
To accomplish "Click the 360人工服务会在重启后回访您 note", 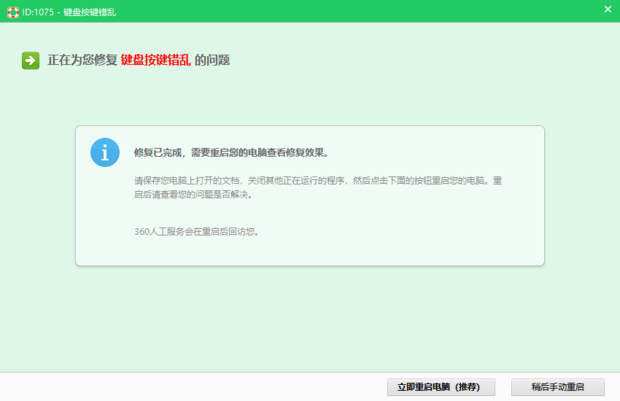I will click(196, 231).
